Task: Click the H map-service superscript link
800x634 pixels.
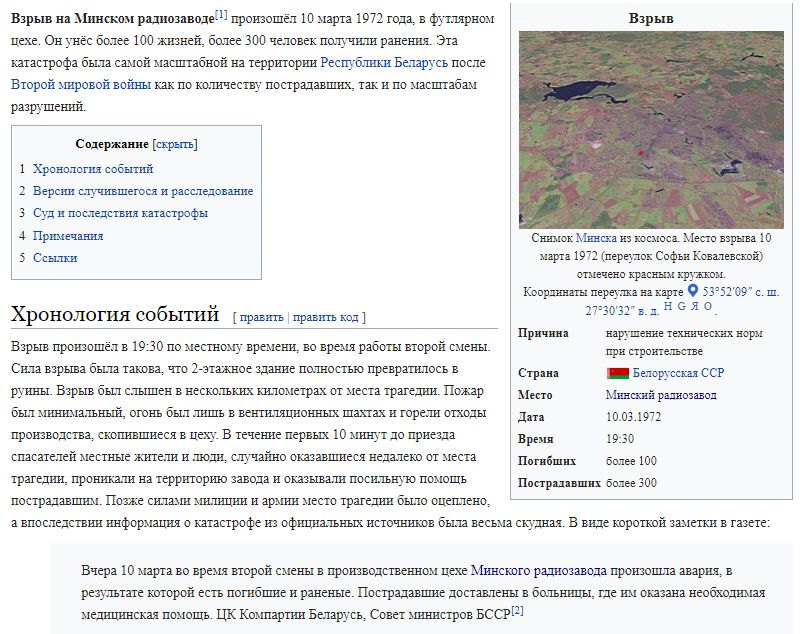Action: tap(668, 306)
